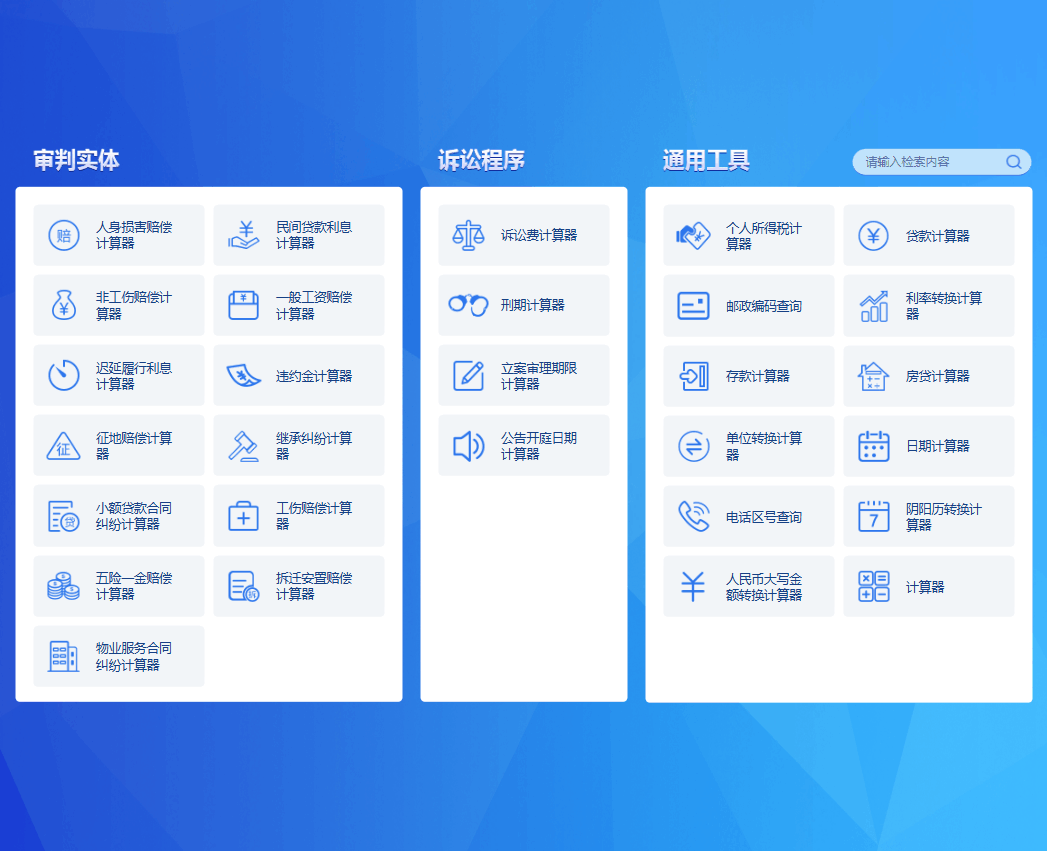Launch 个人所得税计算器
1047x851 pixels.
pos(749,236)
